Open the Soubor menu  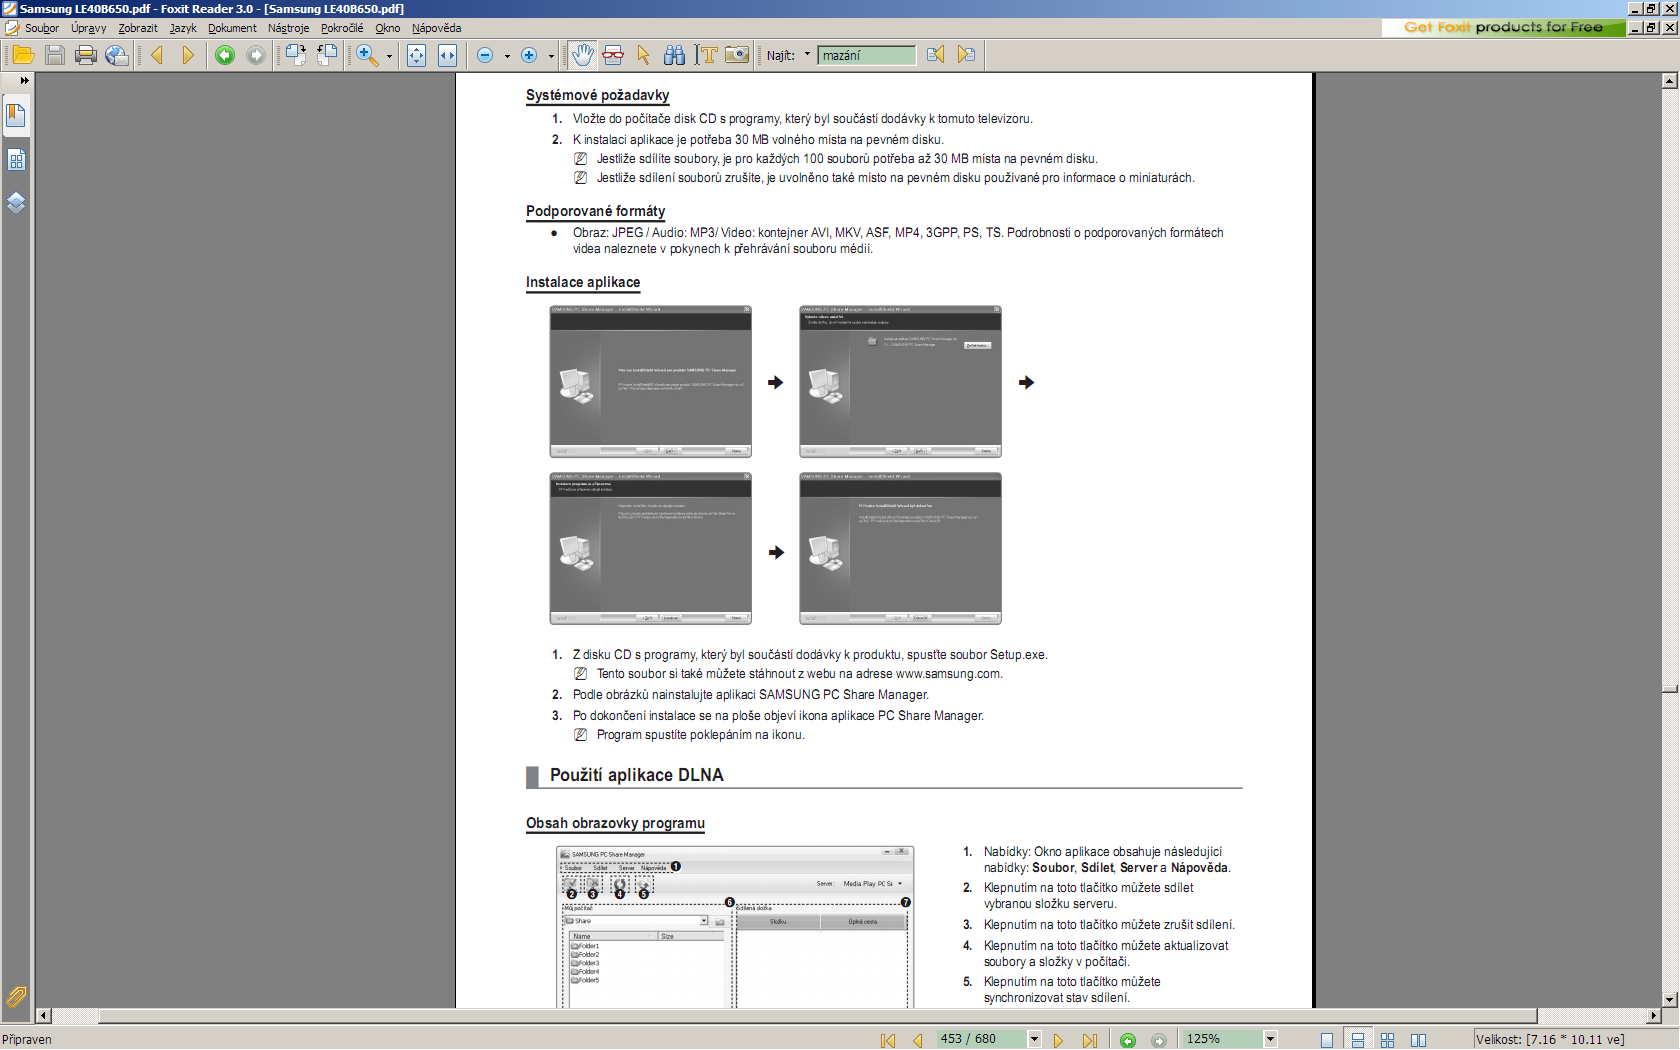click(42, 28)
